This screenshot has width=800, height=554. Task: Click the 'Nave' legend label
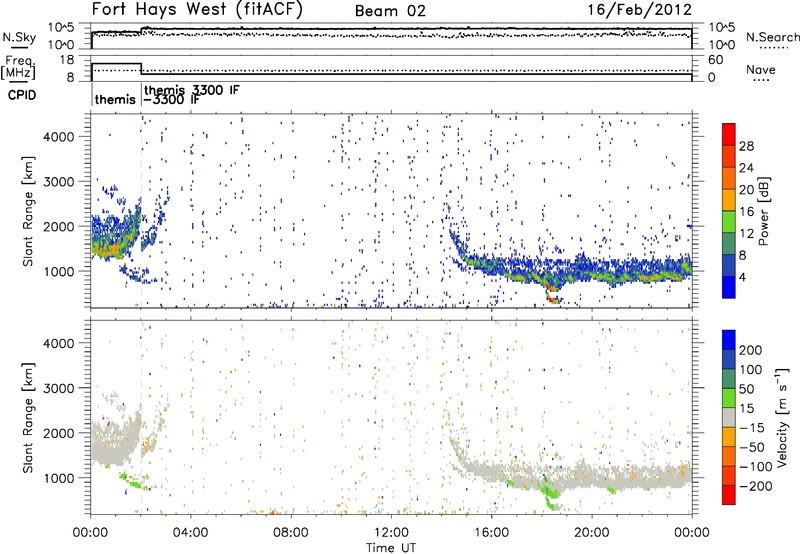pos(761,69)
